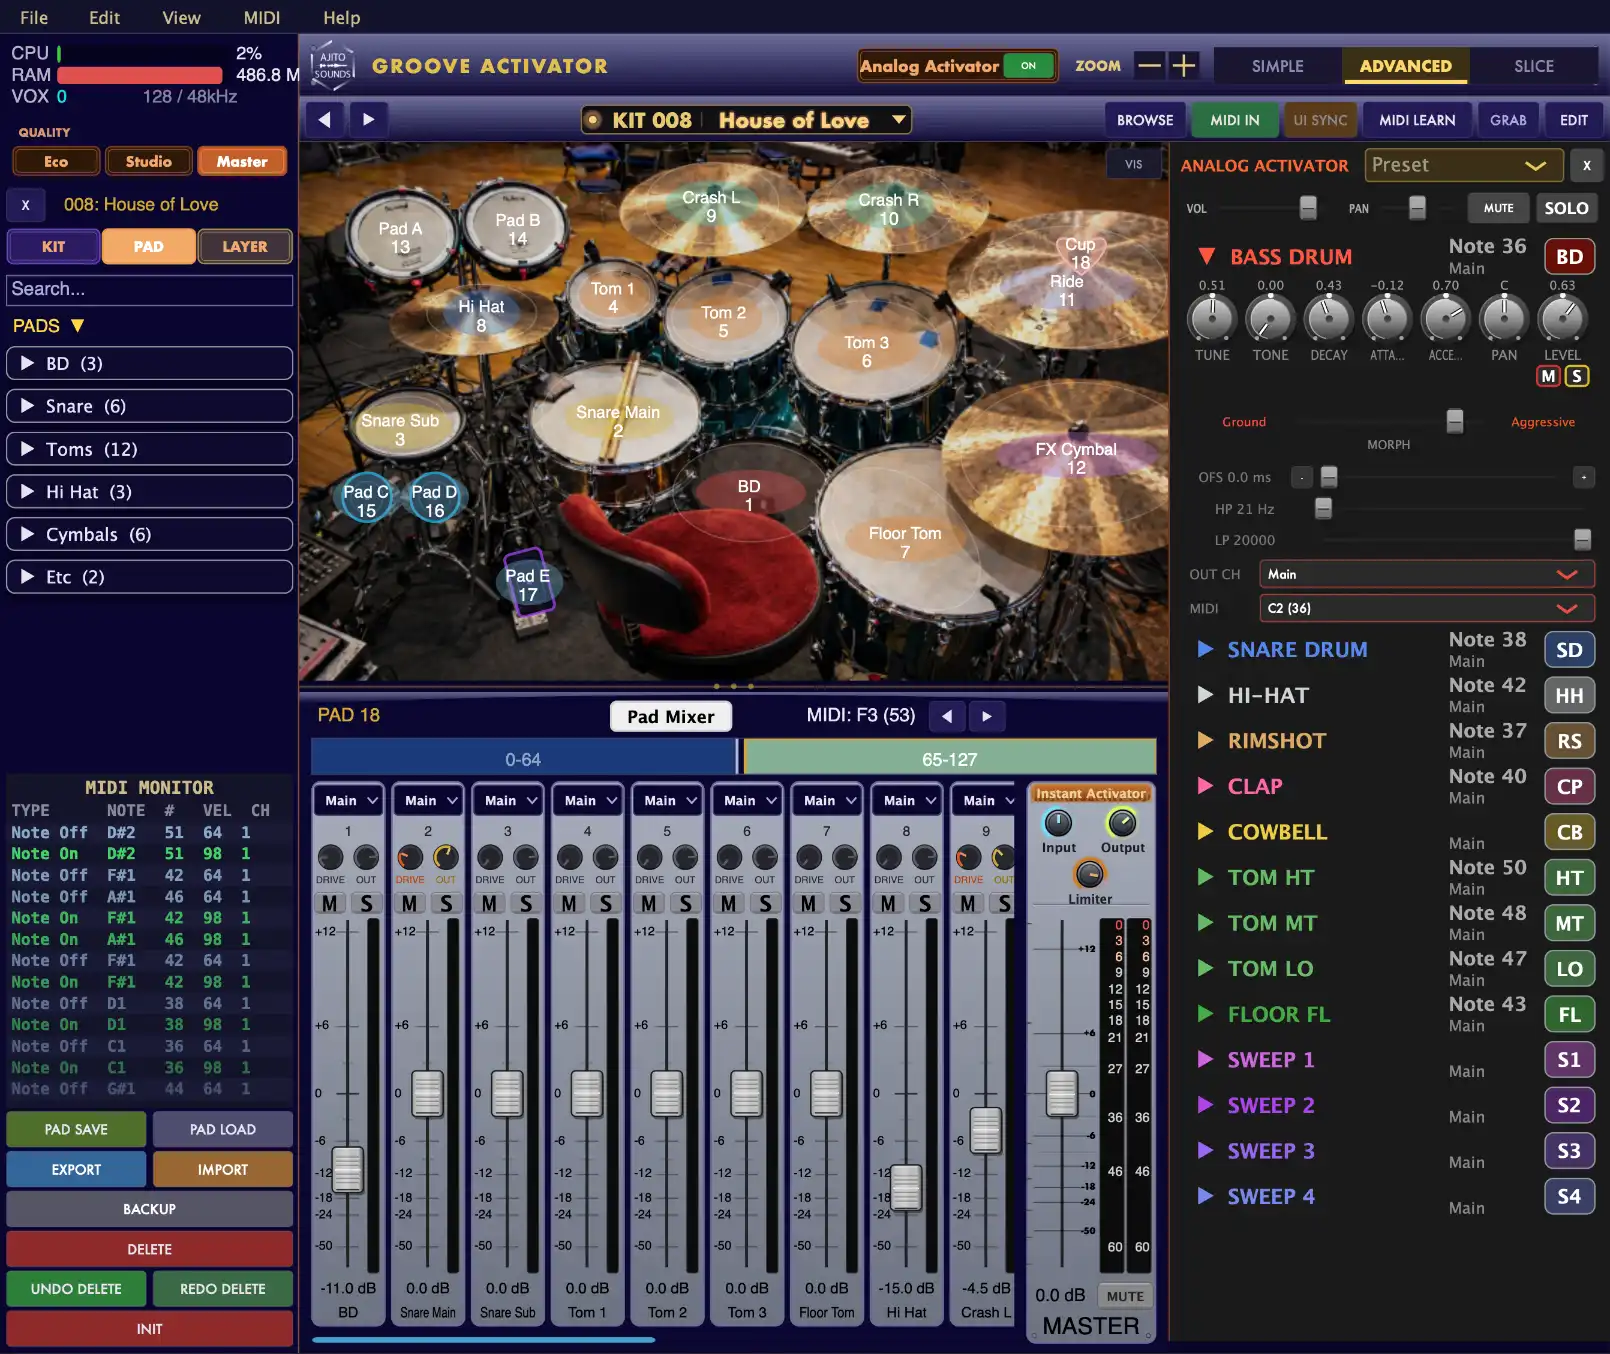Viewport: 1610px width, 1354px height.
Task: Select the BD 1 kick pad
Action: click(748, 495)
